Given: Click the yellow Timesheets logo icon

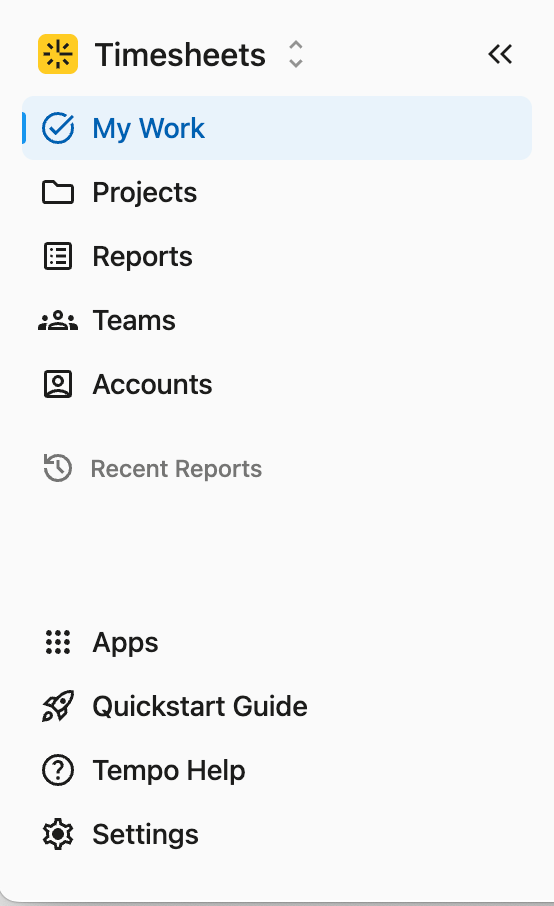Looking at the screenshot, I should (x=58, y=54).
